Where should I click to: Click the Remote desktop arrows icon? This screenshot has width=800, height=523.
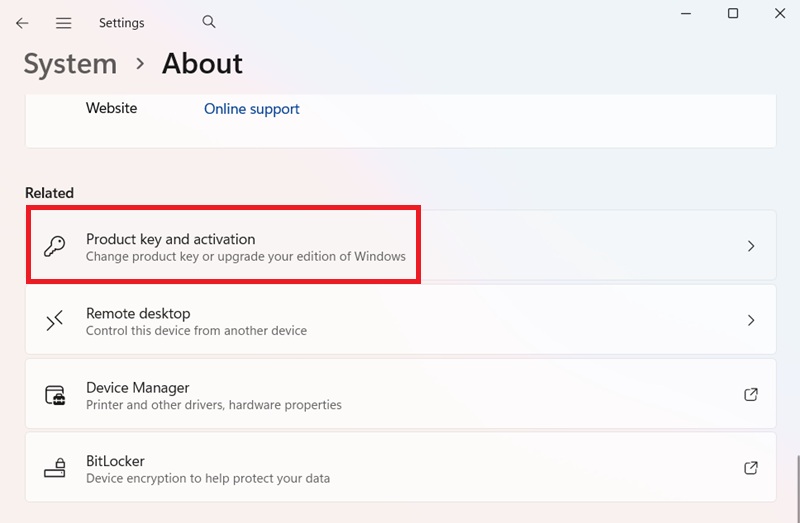[55, 321]
